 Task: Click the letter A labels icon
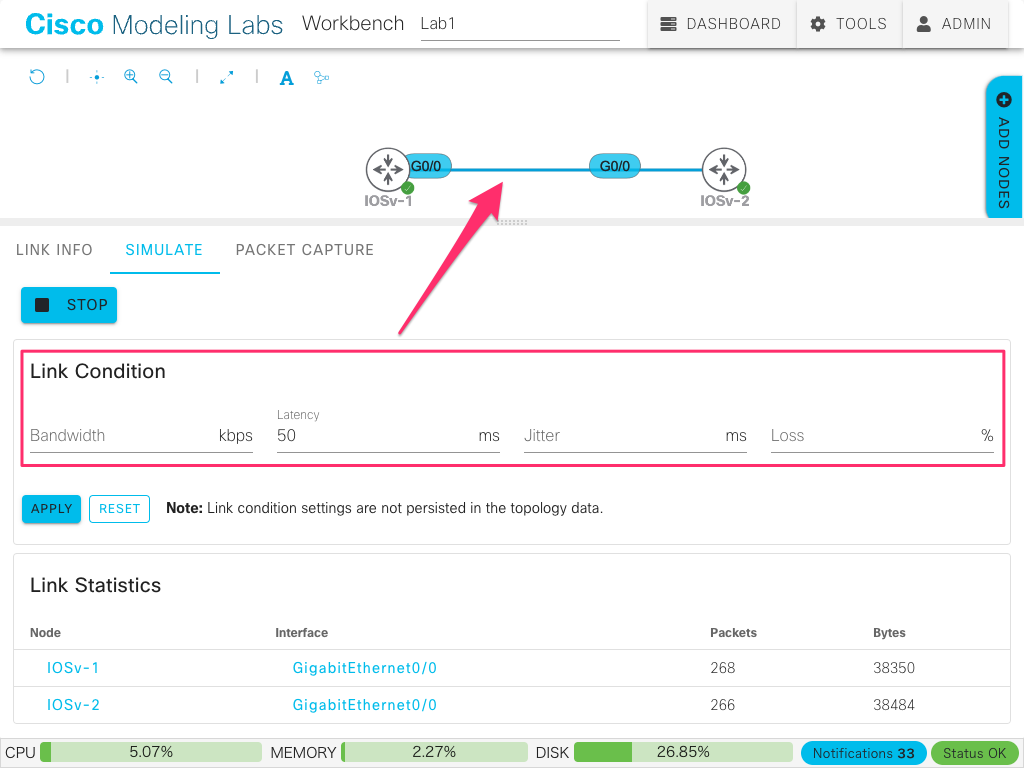[x=287, y=78]
